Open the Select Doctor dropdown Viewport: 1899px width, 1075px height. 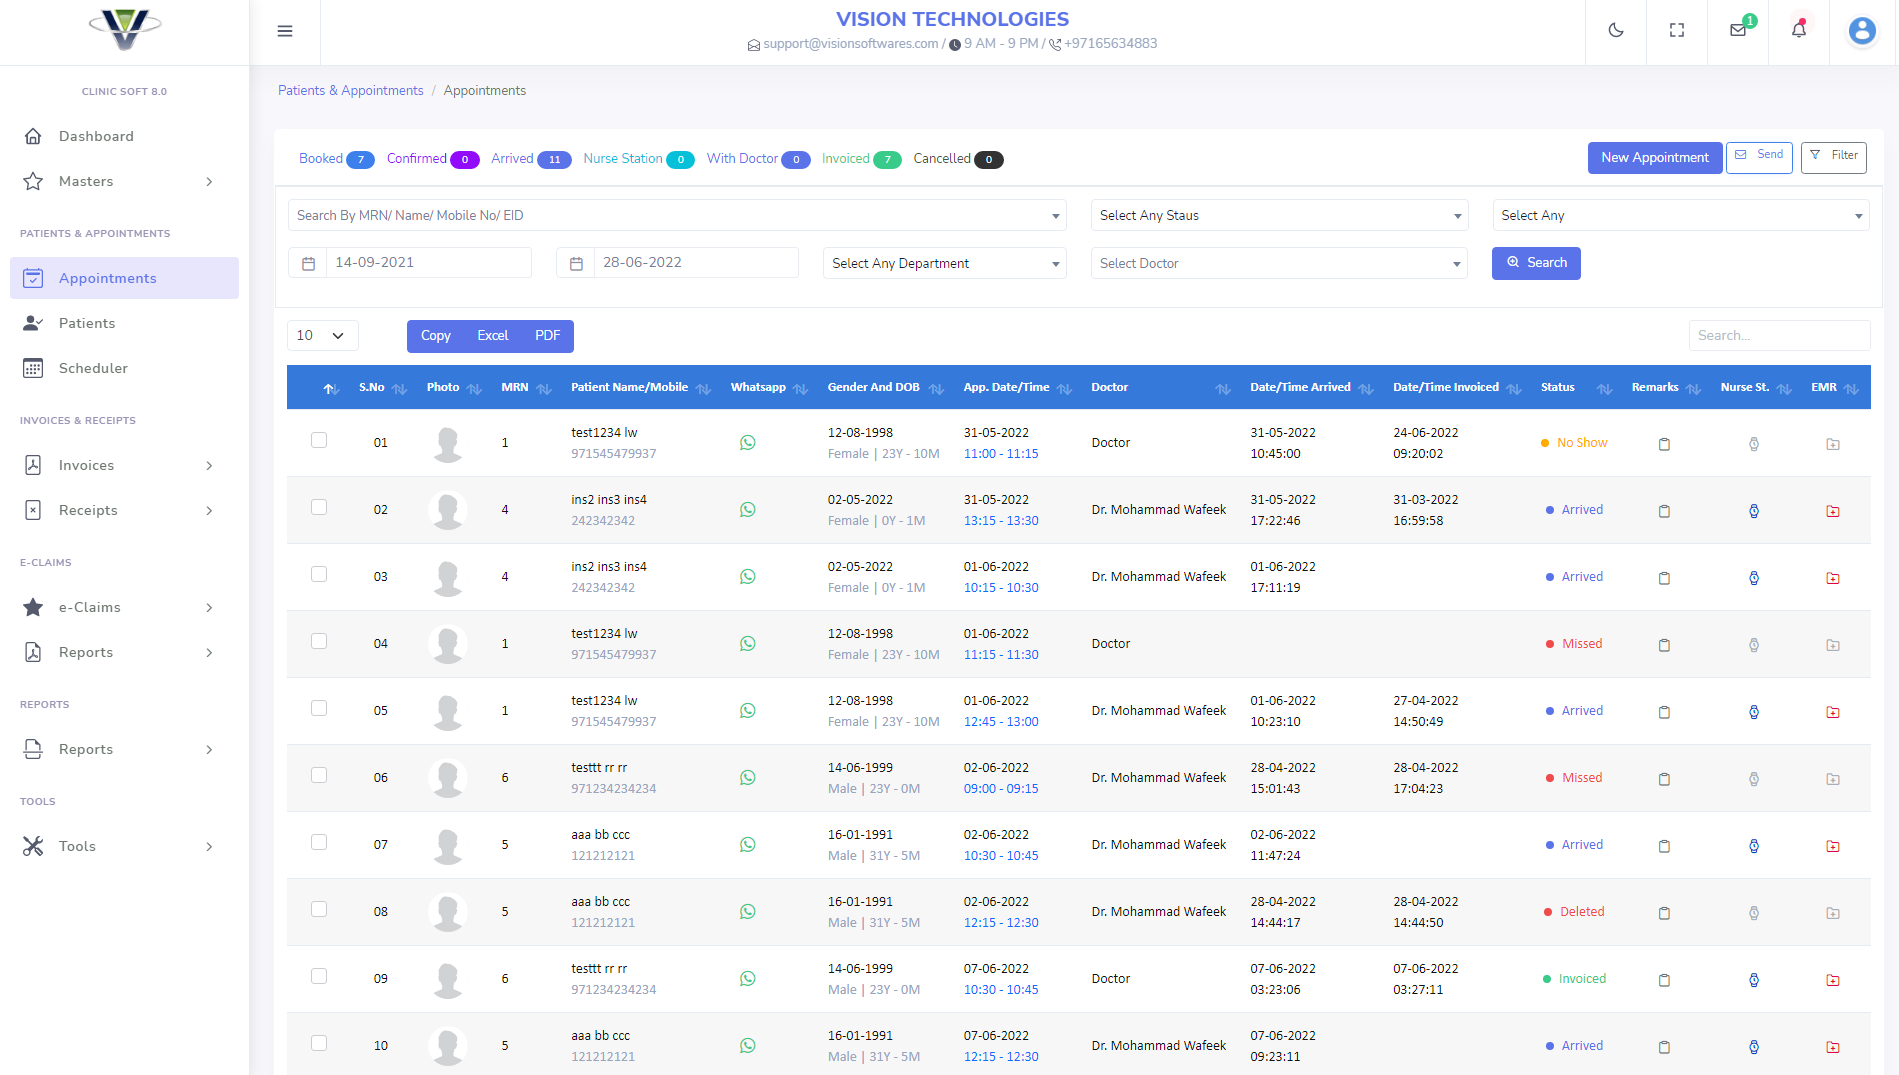[x=1278, y=263]
